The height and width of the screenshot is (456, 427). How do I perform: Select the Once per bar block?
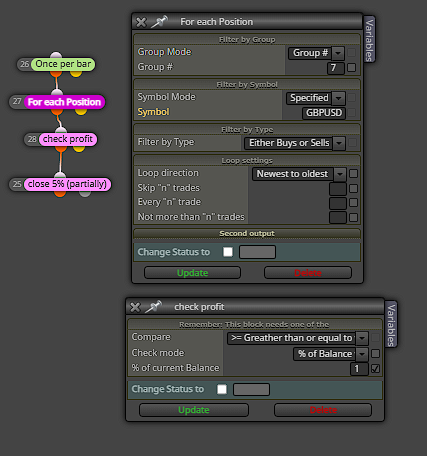(63, 64)
